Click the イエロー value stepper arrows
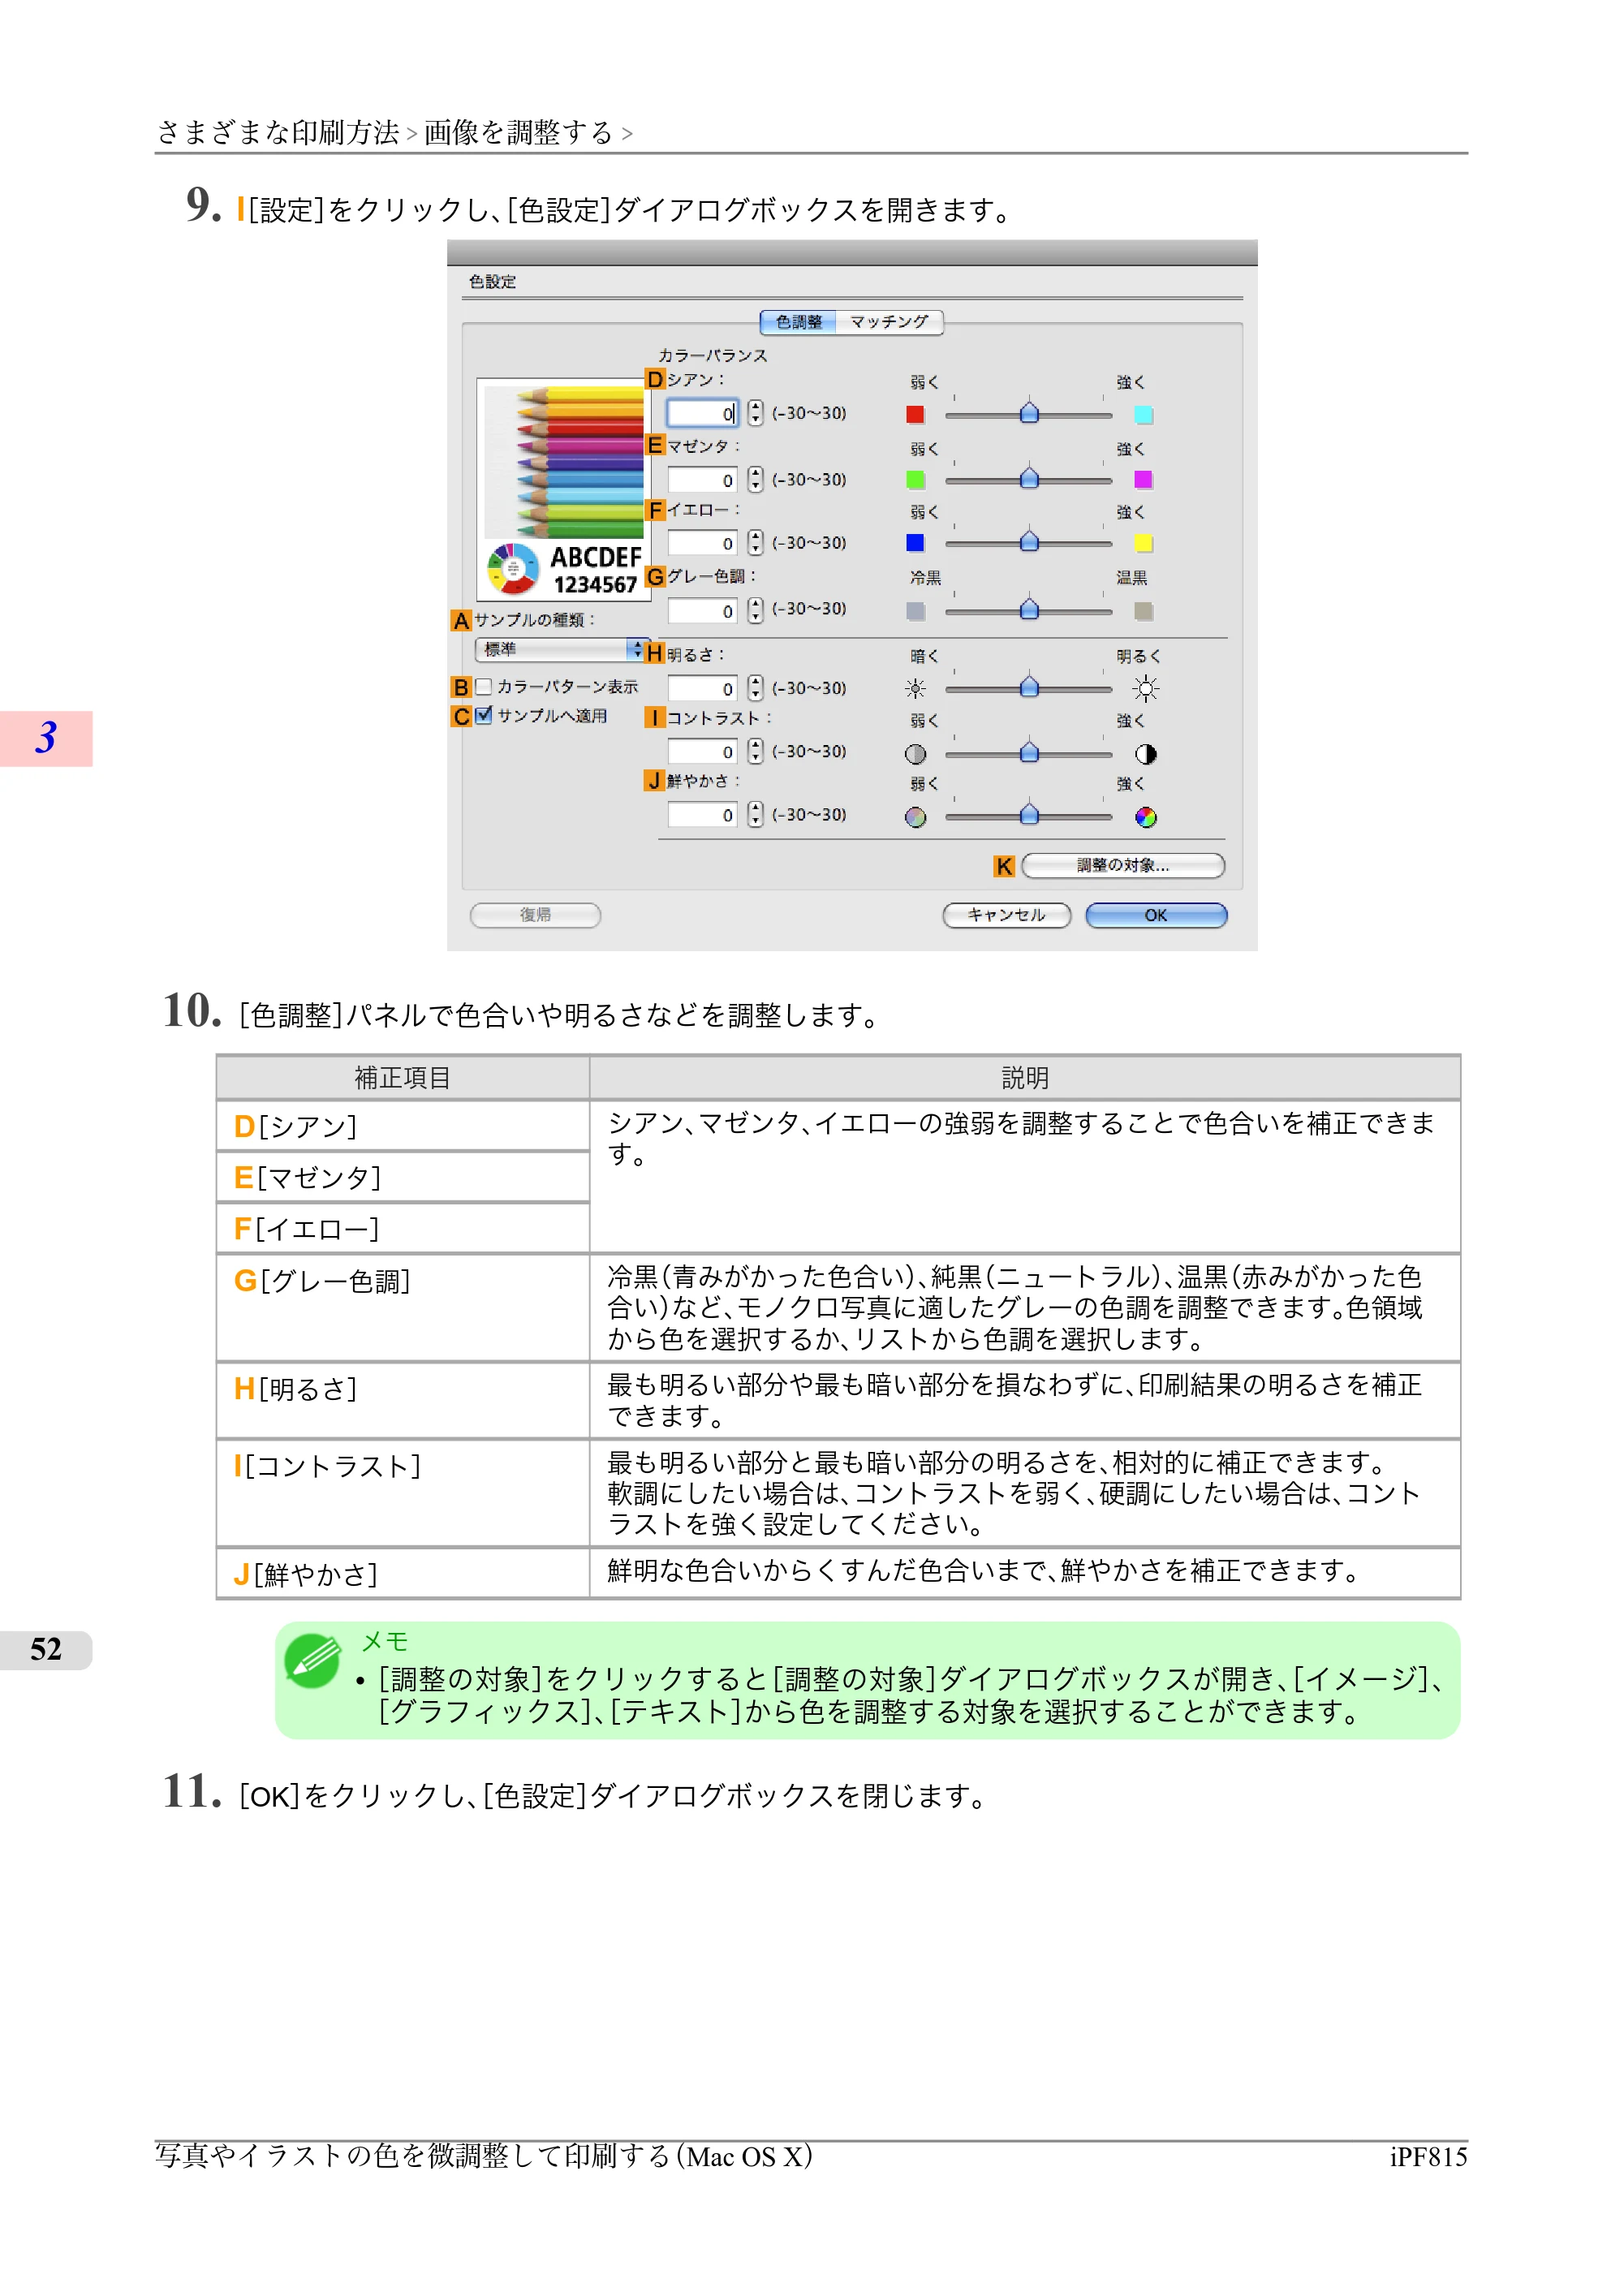This screenshot has height=2296, width=1624. click(755, 543)
